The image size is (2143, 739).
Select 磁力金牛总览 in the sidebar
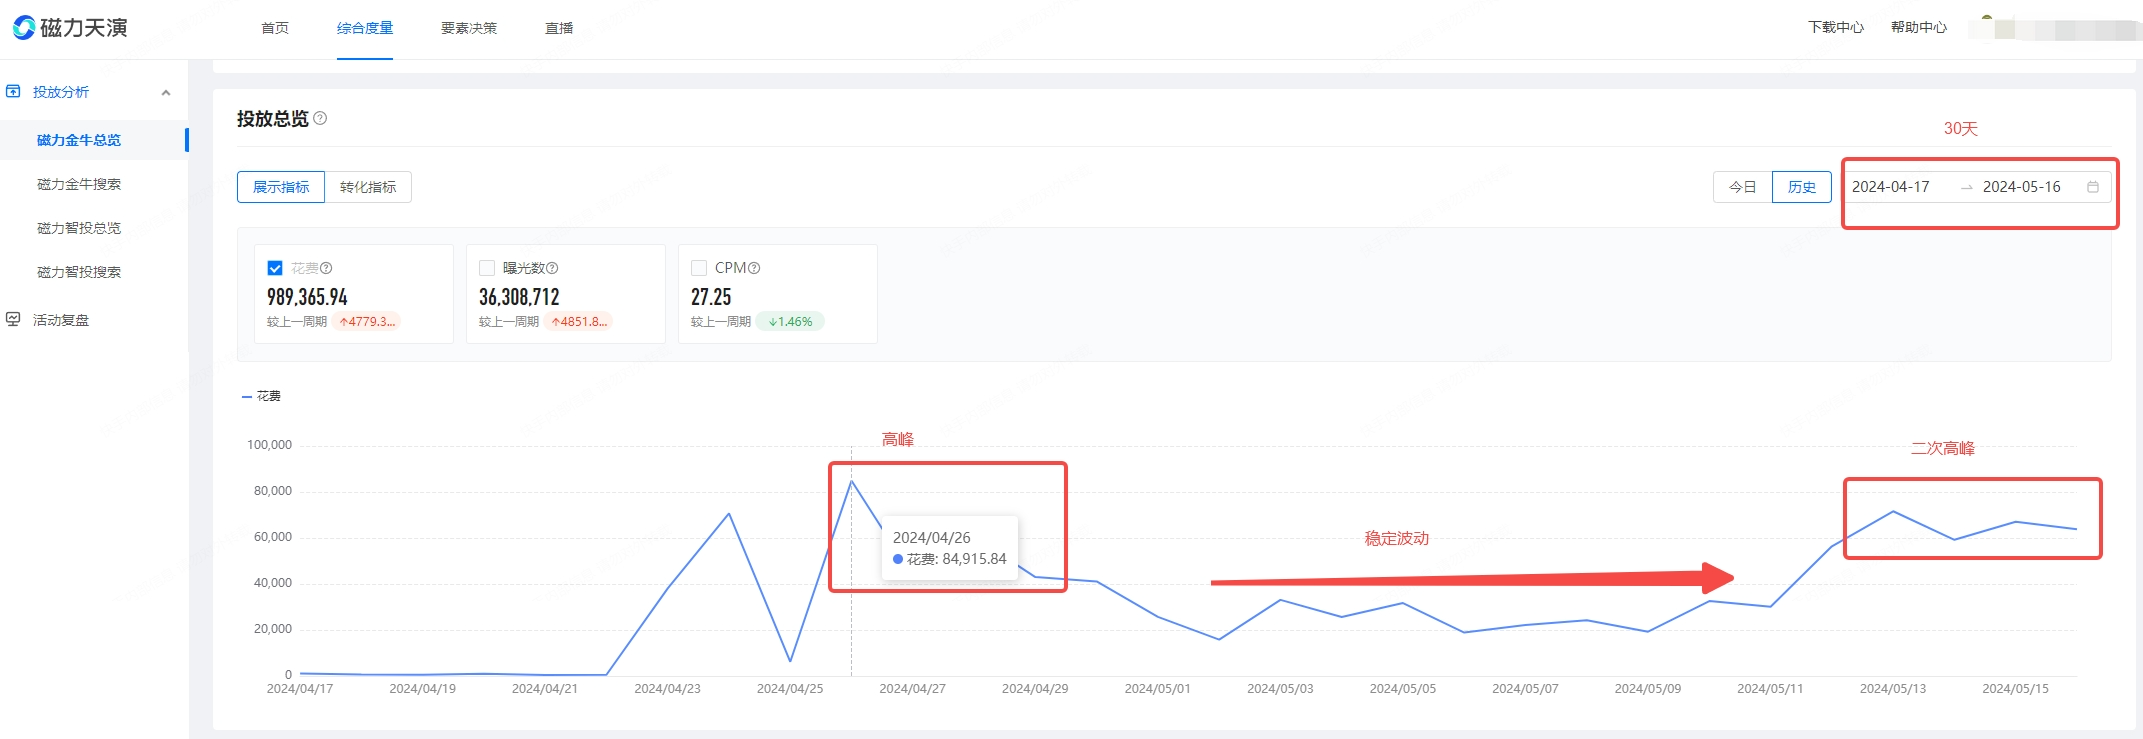click(79, 140)
